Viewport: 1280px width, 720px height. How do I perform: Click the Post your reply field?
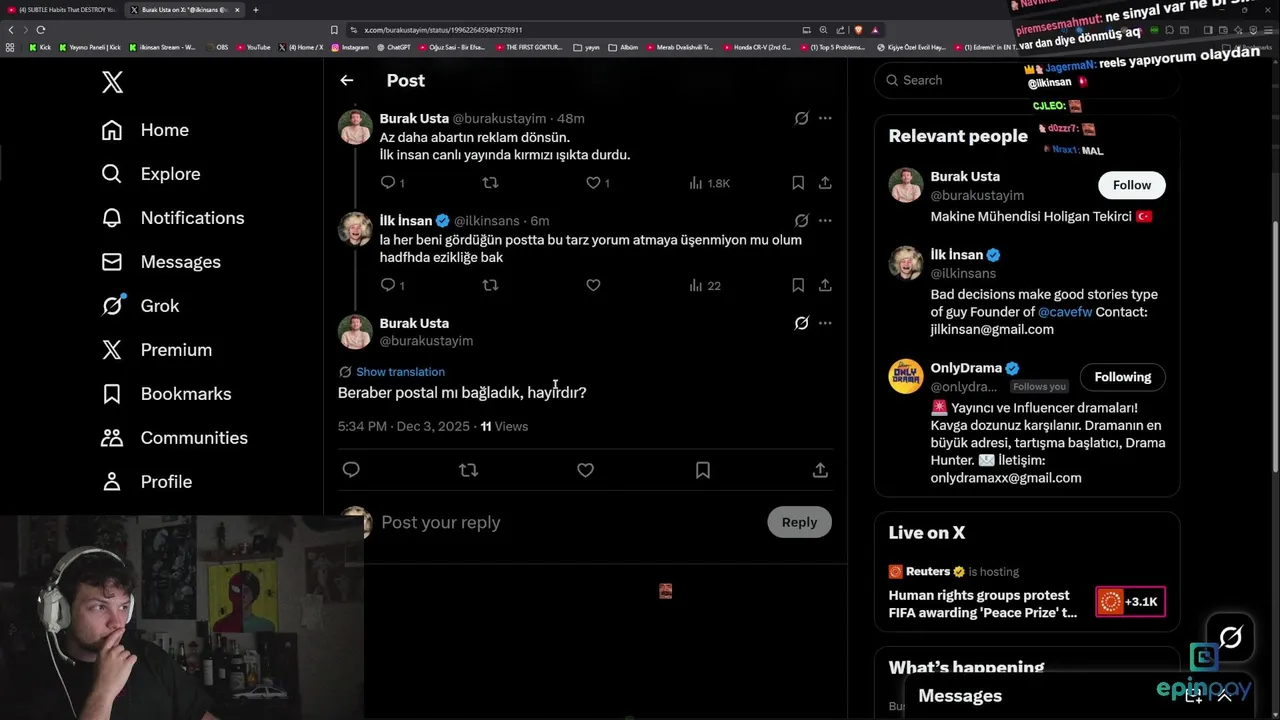568,522
